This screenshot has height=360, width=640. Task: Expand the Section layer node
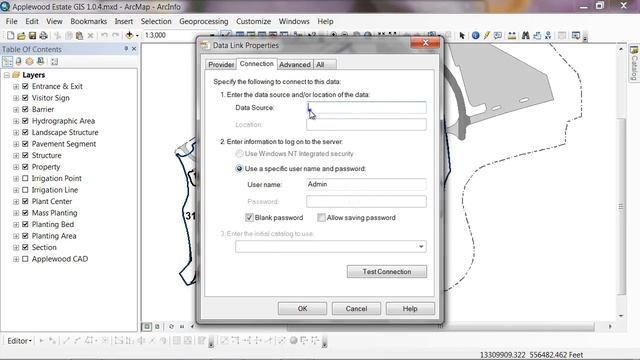16,247
